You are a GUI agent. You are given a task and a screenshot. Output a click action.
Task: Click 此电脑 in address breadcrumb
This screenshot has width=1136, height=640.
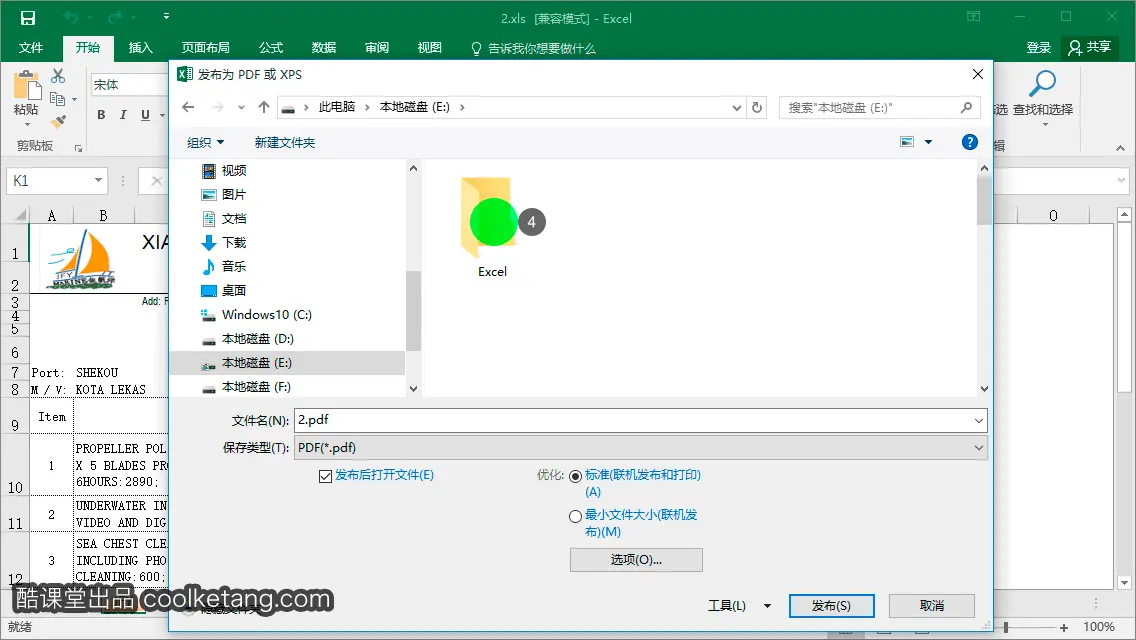click(337, 107)
